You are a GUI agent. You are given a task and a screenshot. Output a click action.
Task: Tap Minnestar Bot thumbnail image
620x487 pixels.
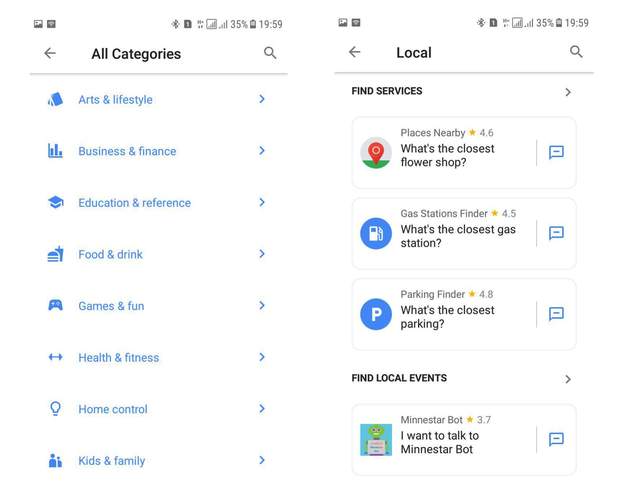pyautogui.click(x=376, y=439)
